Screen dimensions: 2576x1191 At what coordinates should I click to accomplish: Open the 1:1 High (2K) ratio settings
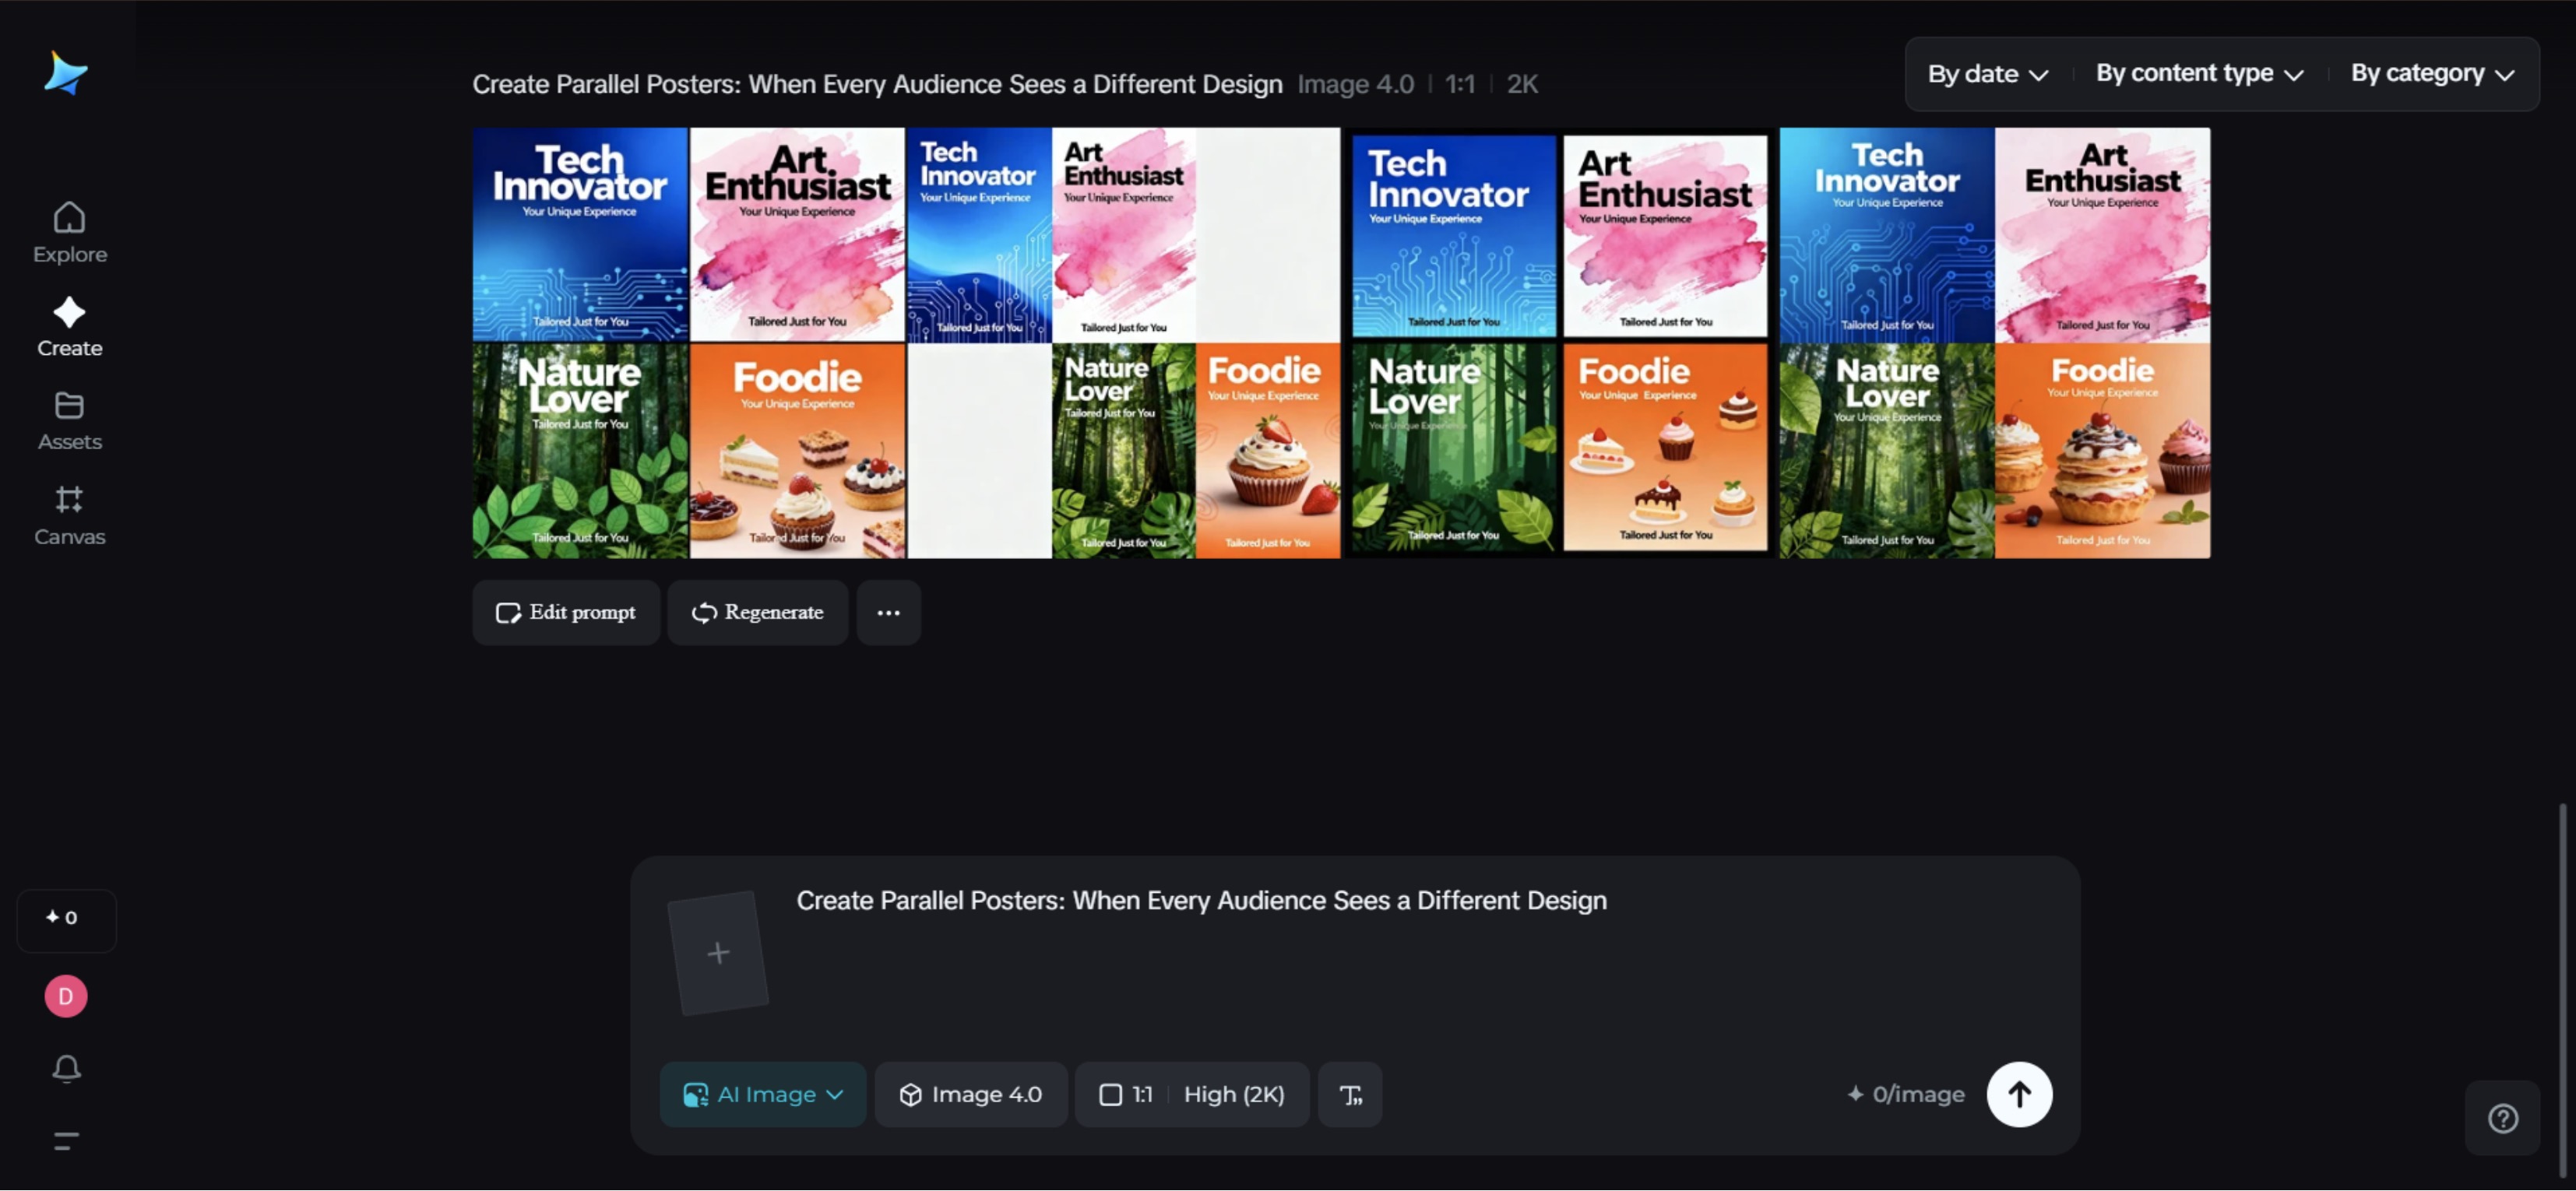[x=1191, y=1095]
